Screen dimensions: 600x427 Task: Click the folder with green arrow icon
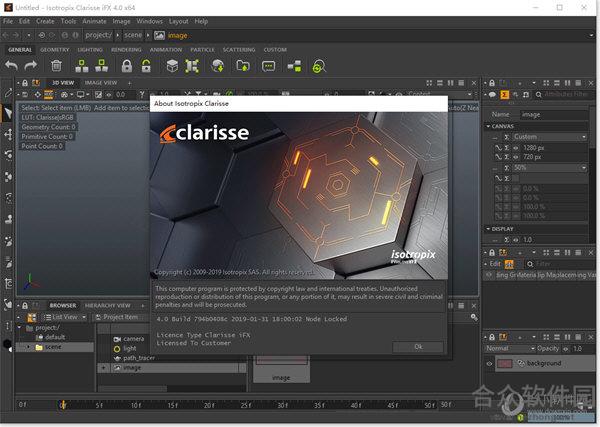click(243, 66)
